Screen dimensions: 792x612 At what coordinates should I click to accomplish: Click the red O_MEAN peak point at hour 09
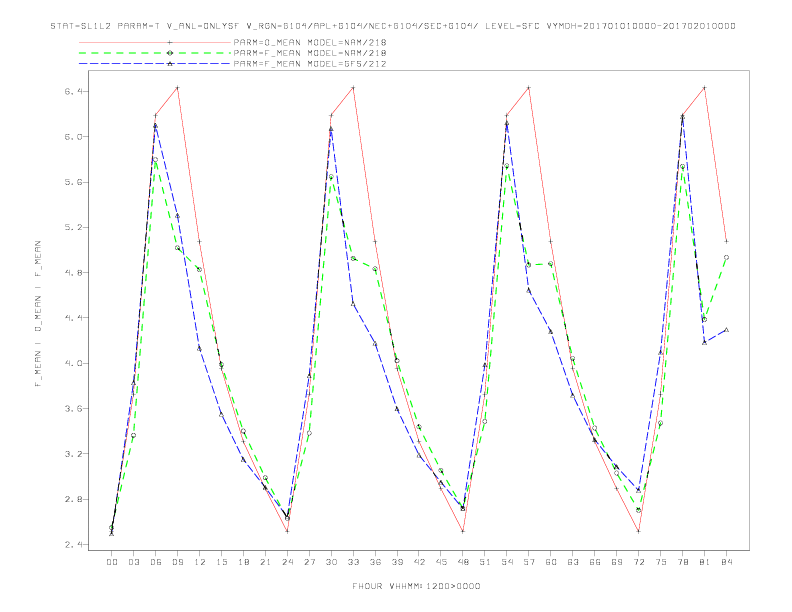click(x=177, y=88)
